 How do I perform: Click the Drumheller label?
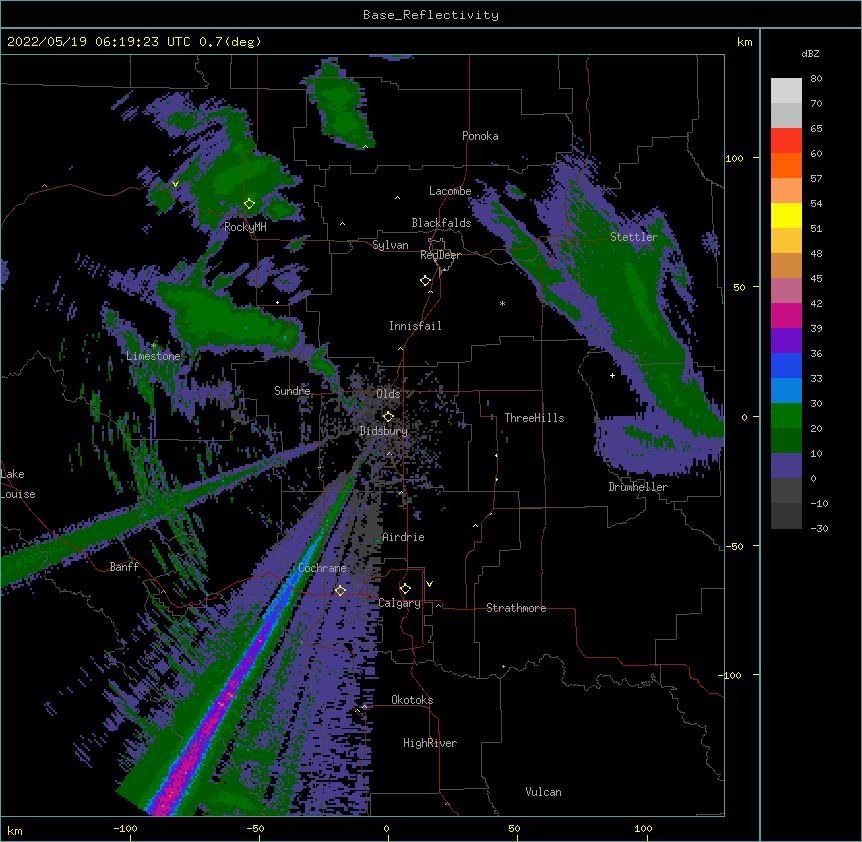[638, 487]
